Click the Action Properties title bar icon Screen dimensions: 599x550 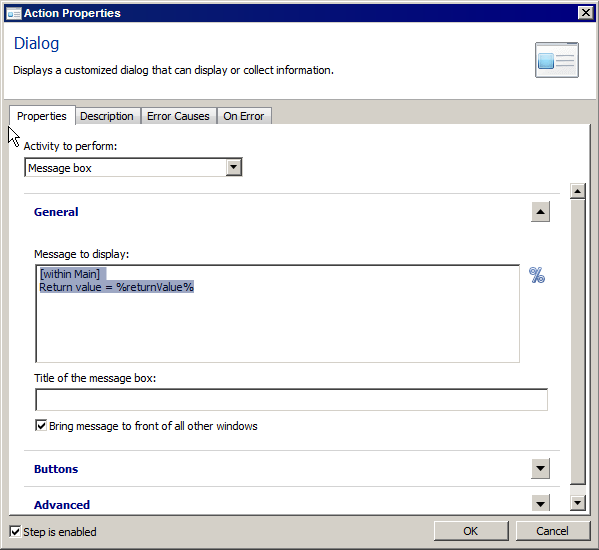pyautogui.click(x=14, y=13)
